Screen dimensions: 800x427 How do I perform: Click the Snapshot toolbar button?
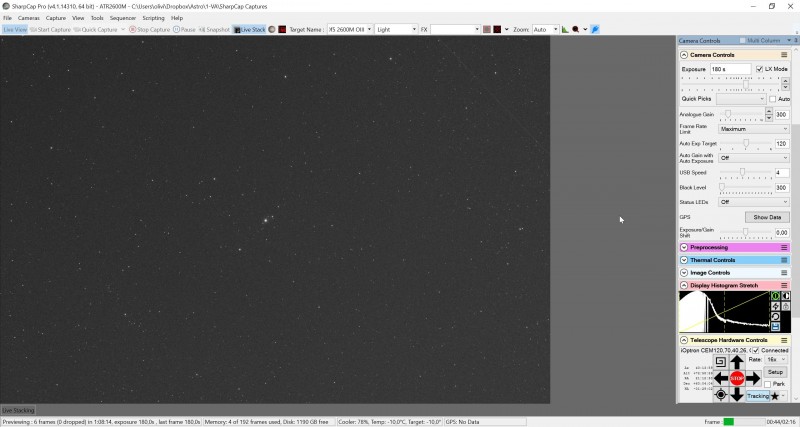[x=214, y=30]
